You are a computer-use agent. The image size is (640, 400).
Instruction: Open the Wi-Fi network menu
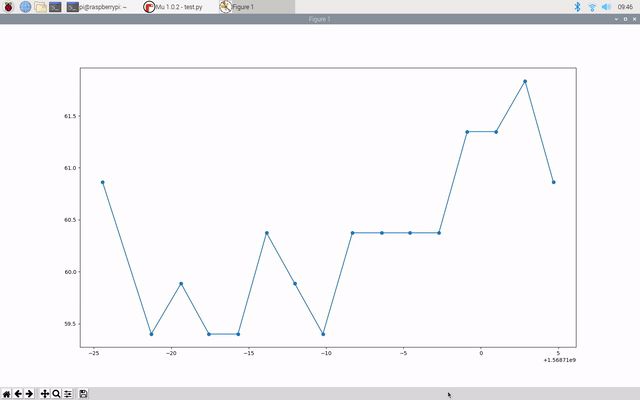591,7
